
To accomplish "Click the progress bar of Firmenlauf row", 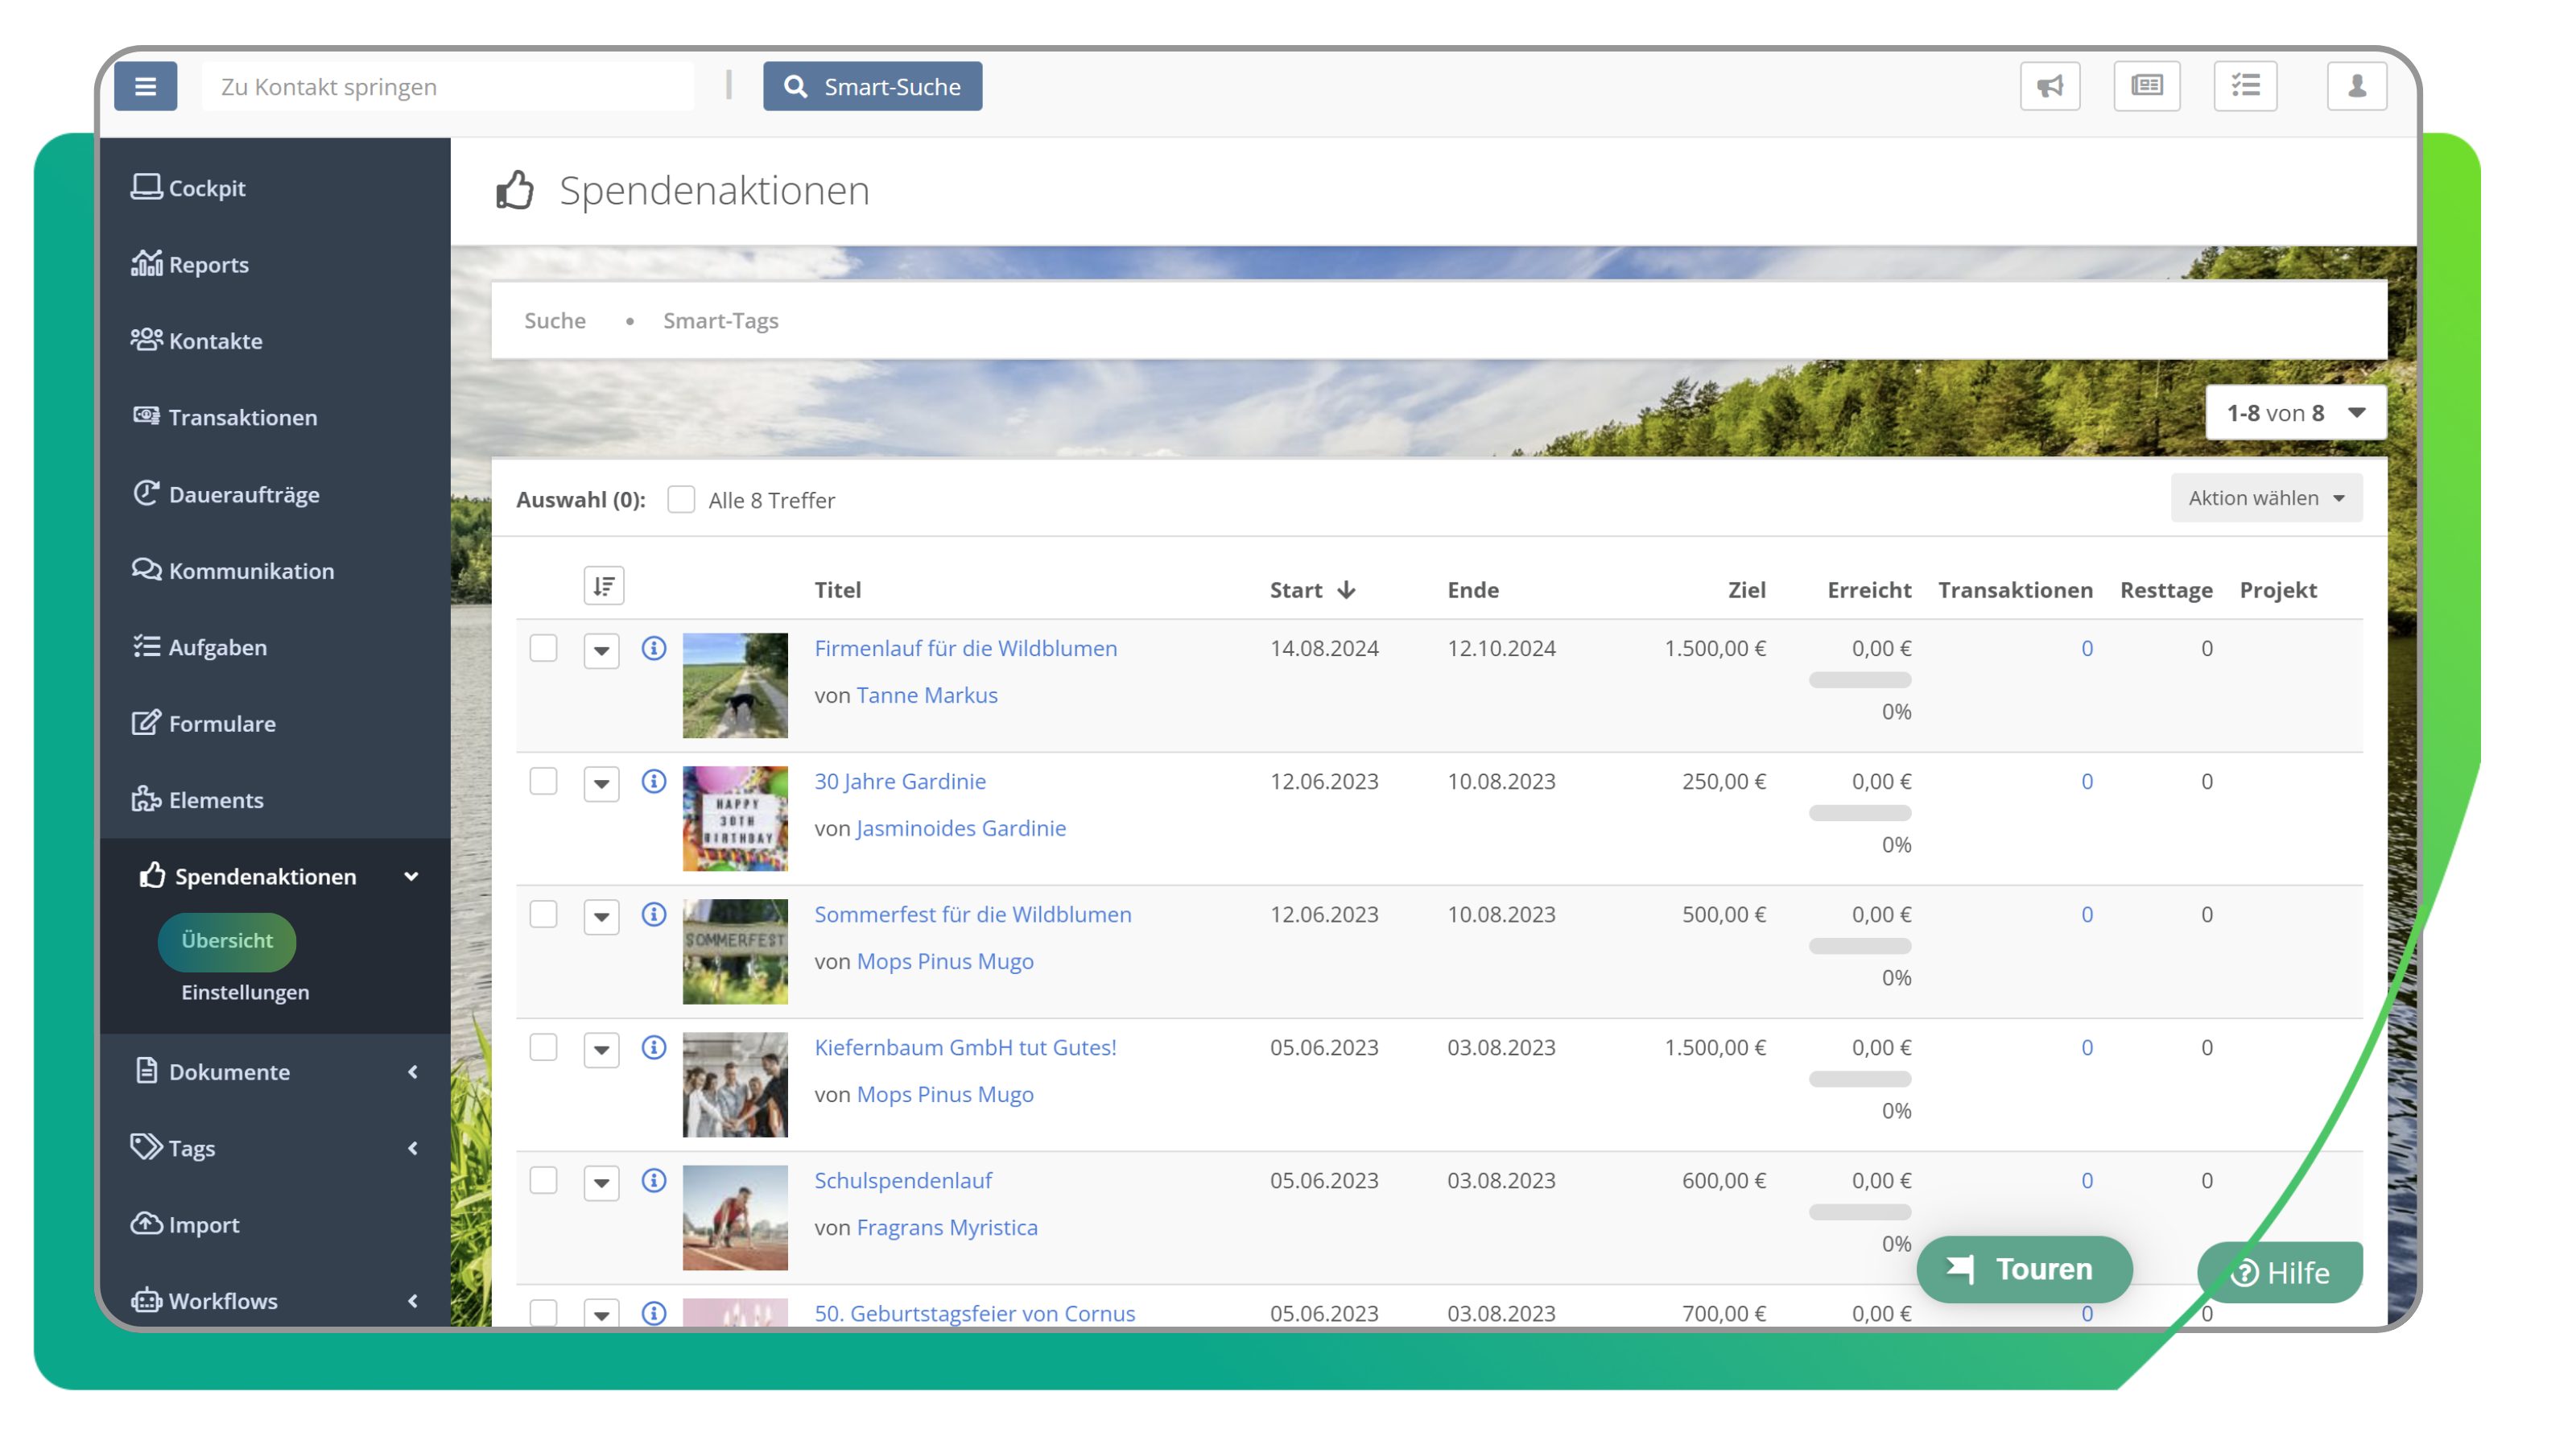I will pos(1859,680).
